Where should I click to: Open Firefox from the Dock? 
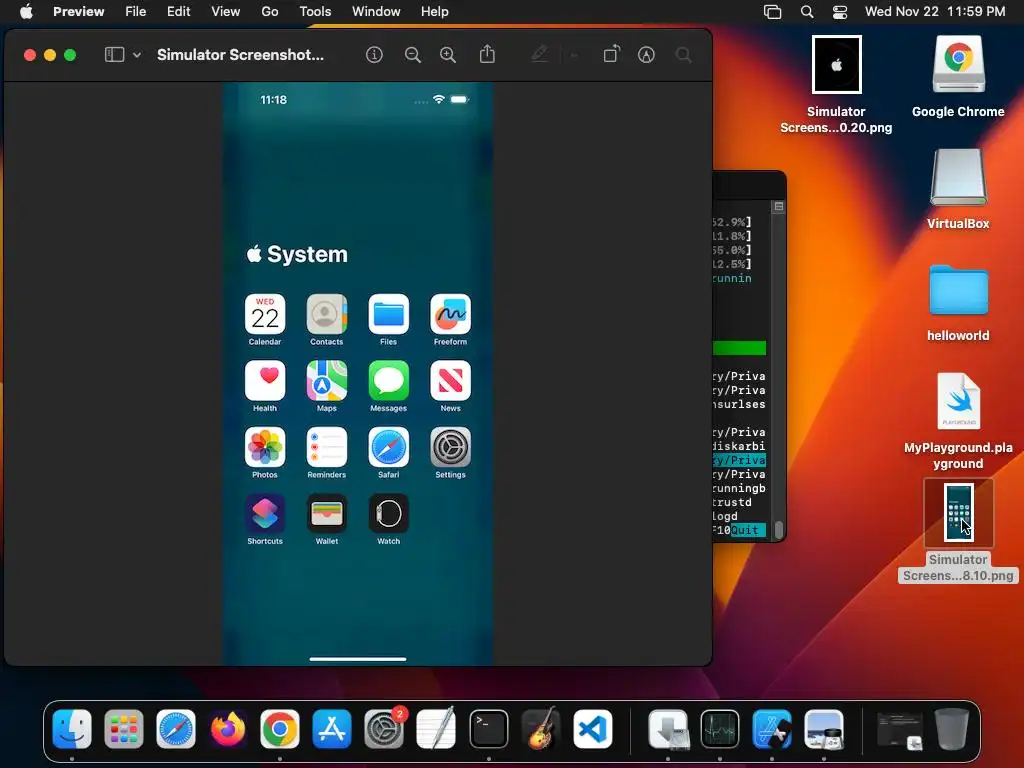pyautogui.click(x=228, y=728)
